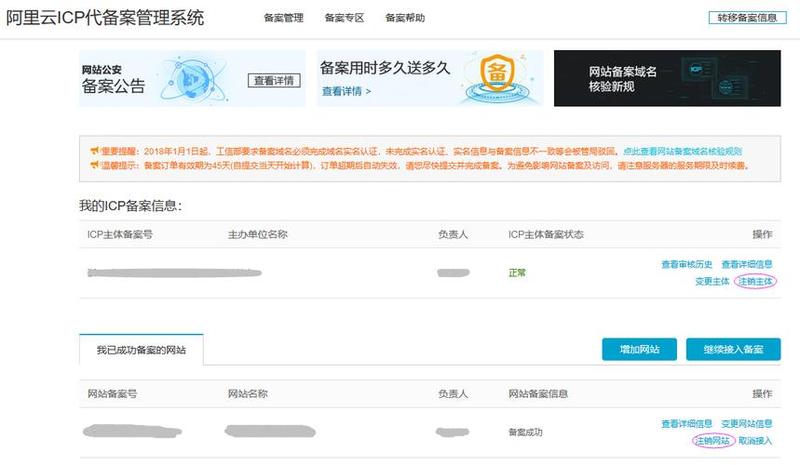Click the ICP主体备案状态 column header
800x465 pixels.
[546, 234]
